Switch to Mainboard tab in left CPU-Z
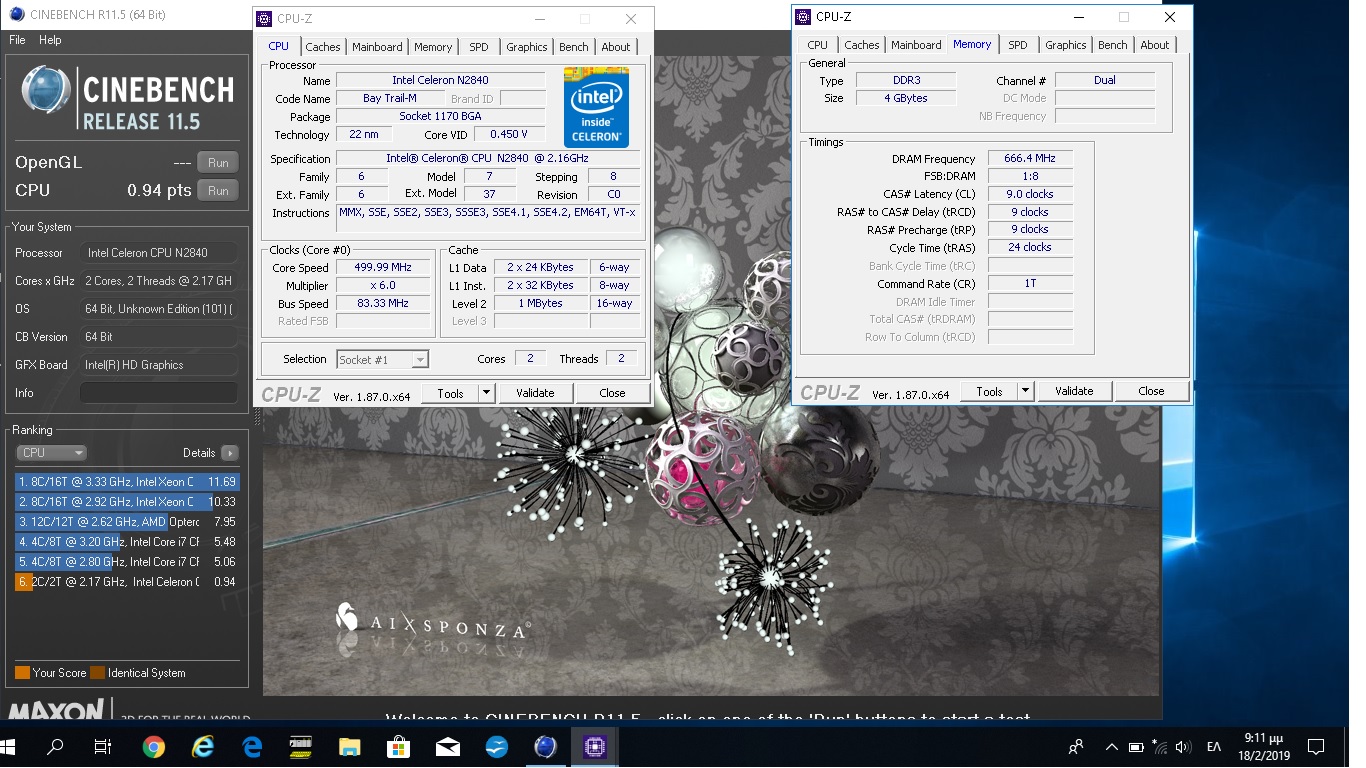The height and width of the screenshot is (768, 1366). pos(377,47)
